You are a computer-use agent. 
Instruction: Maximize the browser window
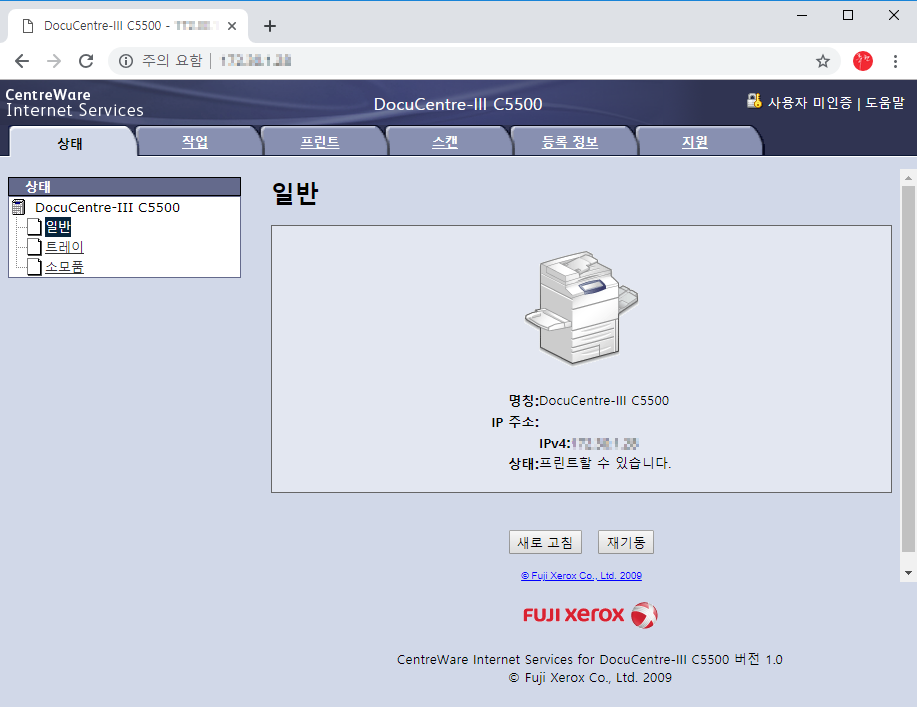click(x=848, y=15)
